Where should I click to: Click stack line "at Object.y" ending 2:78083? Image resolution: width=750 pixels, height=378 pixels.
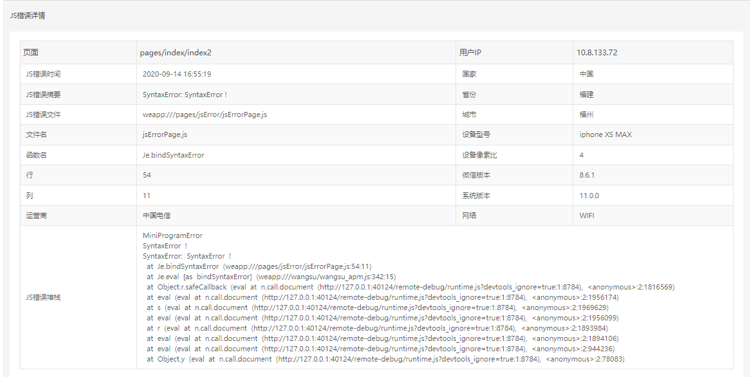pos(386,359)
